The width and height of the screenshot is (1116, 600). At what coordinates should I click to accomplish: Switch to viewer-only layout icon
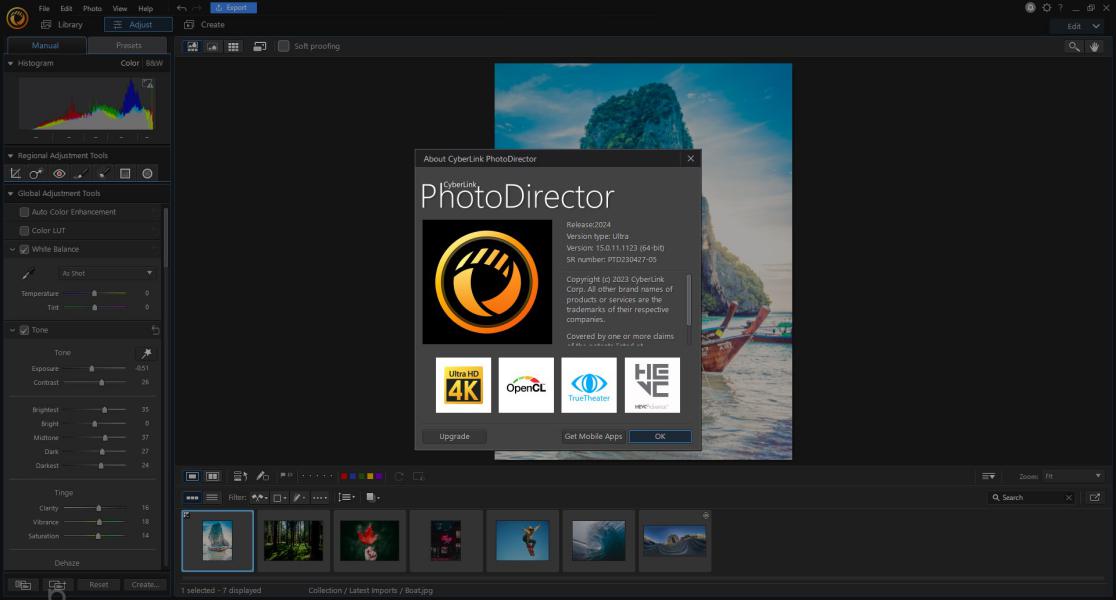(213, 46)
